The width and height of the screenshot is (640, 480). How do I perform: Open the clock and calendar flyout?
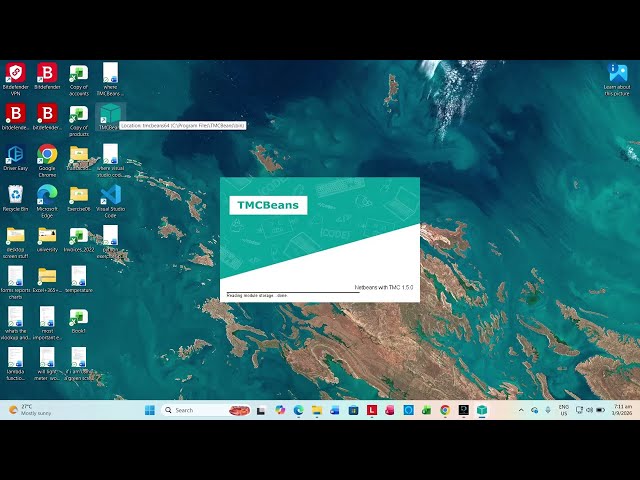coord(622,410)
